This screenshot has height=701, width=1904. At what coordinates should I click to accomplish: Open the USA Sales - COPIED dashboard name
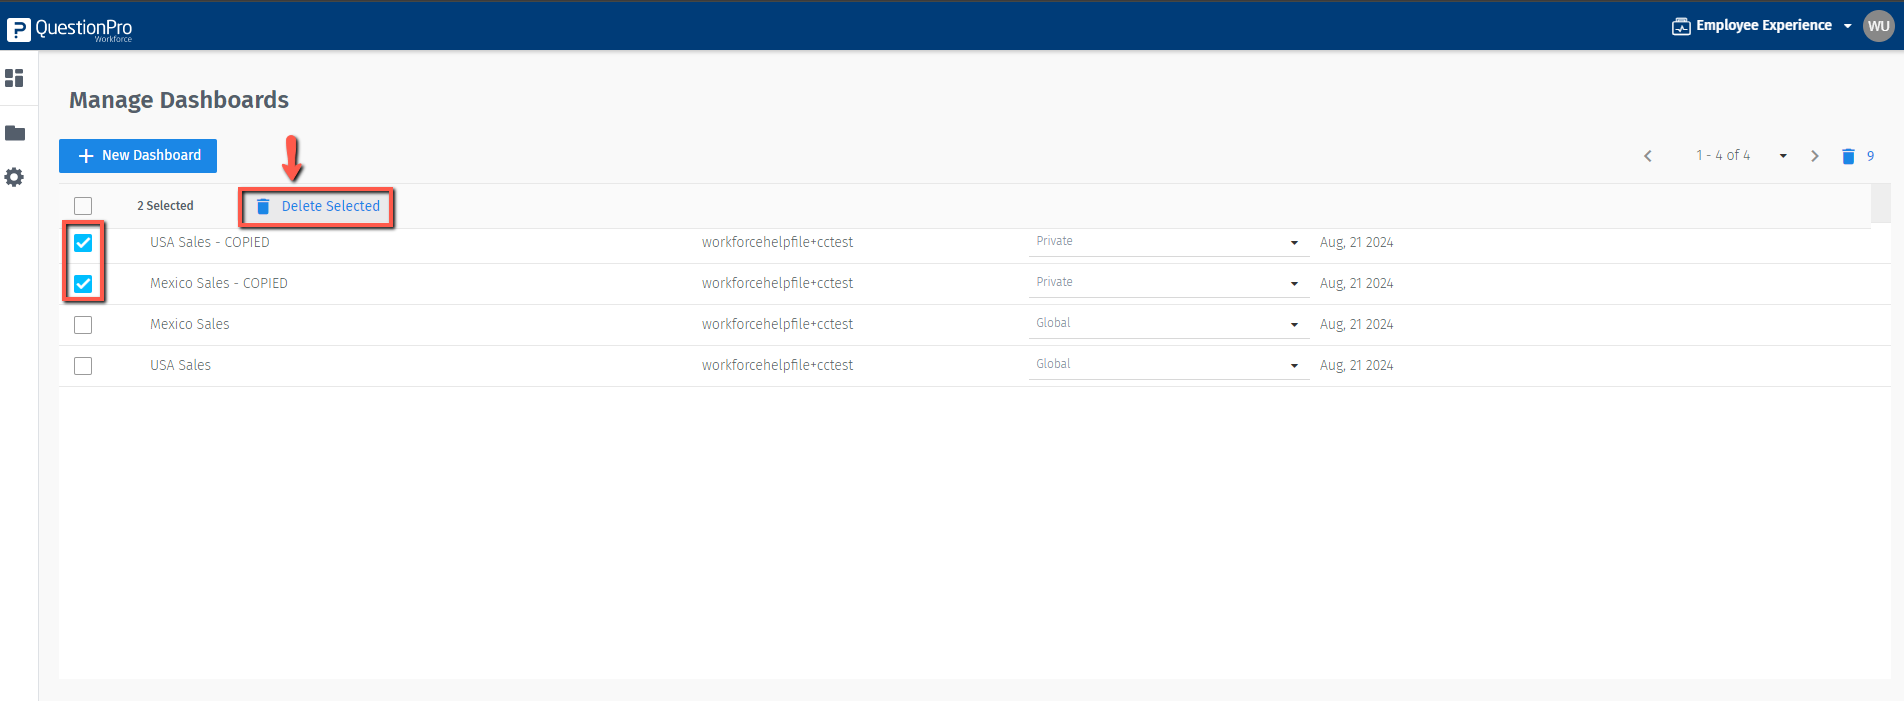(x=210, y=242)
